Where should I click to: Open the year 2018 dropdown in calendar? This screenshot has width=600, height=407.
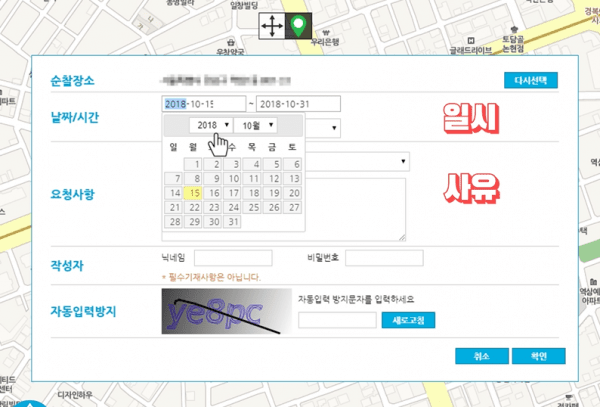click(211, 125)
